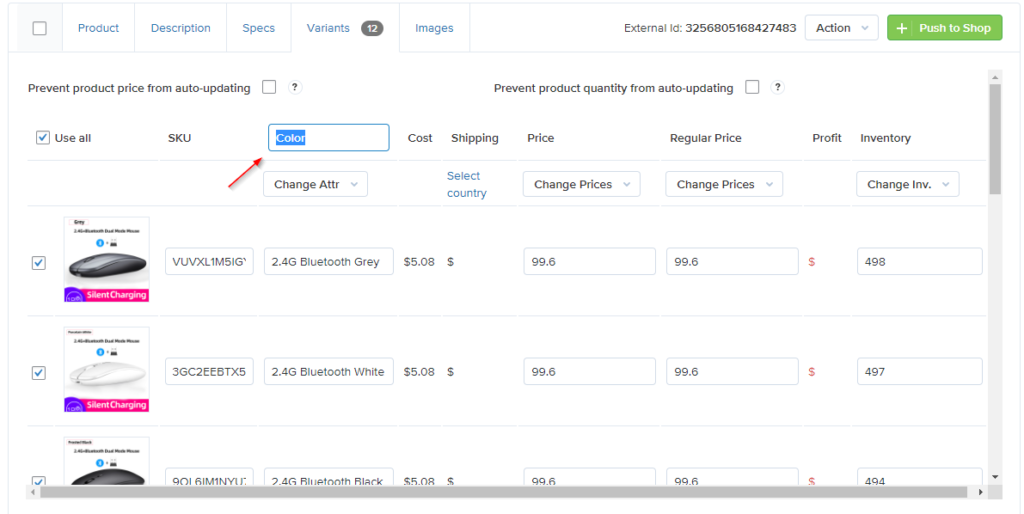Click the White mouse variant thumbnail
1024x514 pixels.
click(106, 370)
